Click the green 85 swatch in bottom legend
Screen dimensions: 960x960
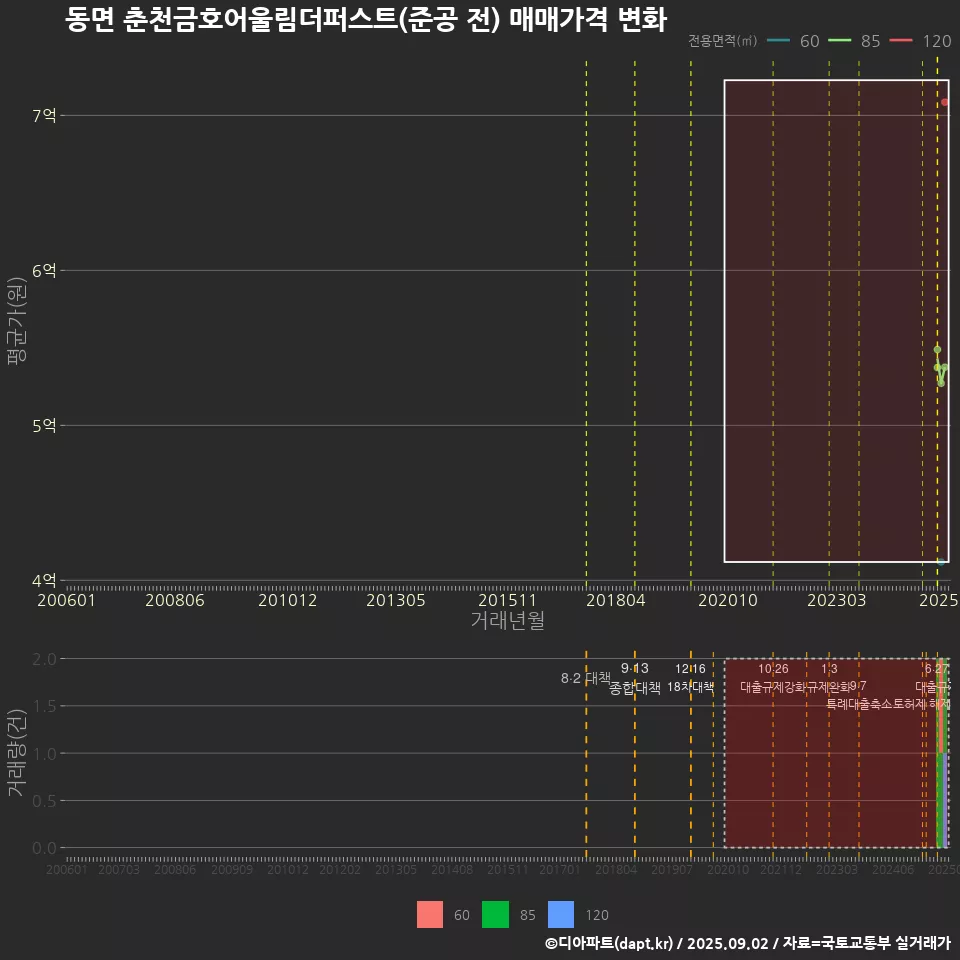tap(495, 915)
